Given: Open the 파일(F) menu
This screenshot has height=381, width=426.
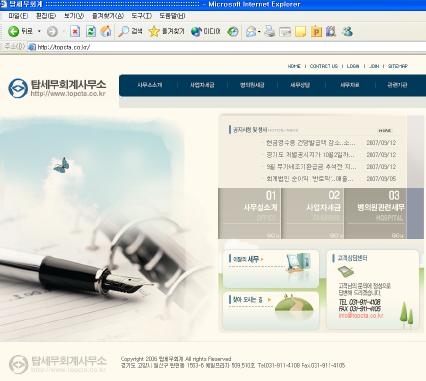Looking at the screenshot, I should click(18, 16).
